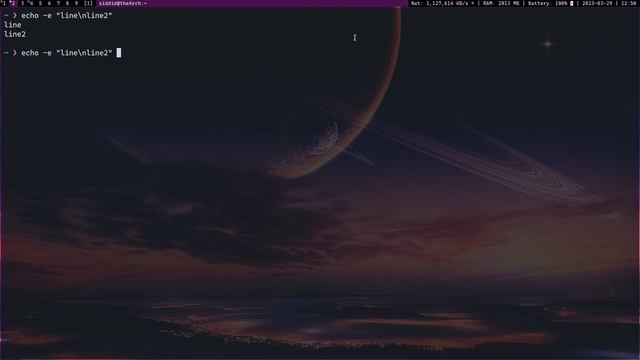640x360 pixels.
Task: Click the Net speed status entry
Action: tap(442, 3)
